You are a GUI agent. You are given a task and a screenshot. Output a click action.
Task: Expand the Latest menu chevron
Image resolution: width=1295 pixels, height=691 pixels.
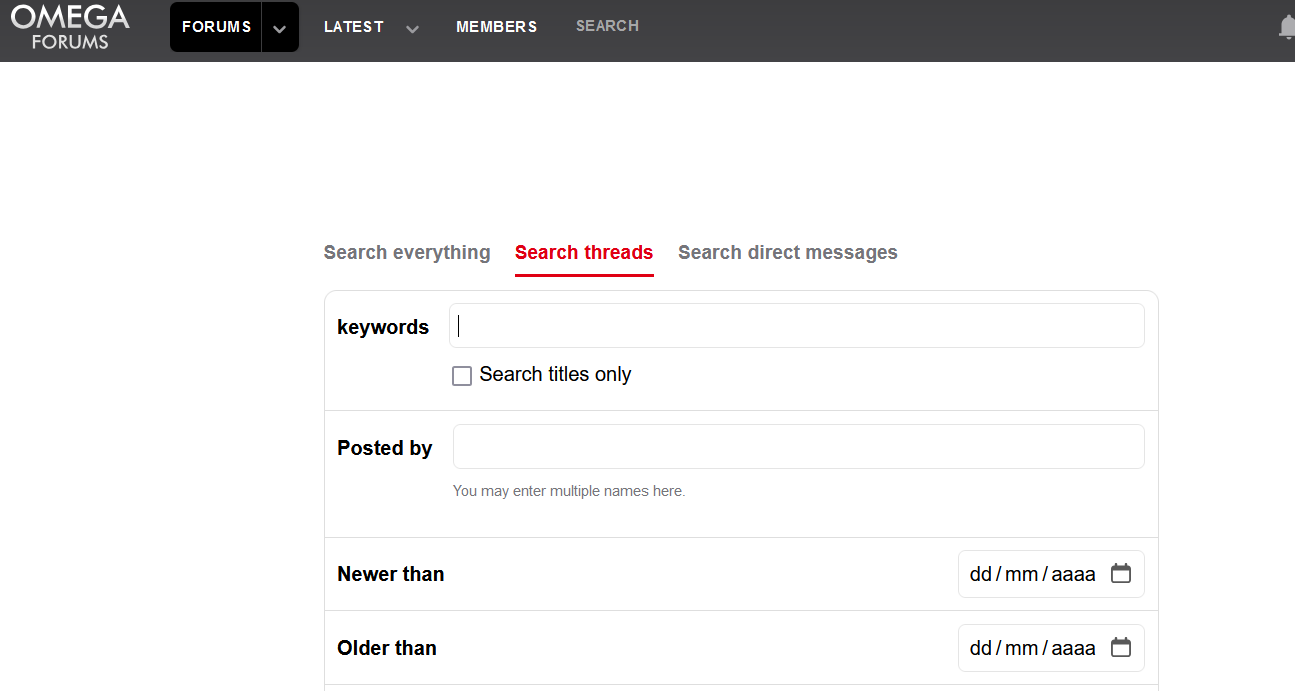click(412, 28)
